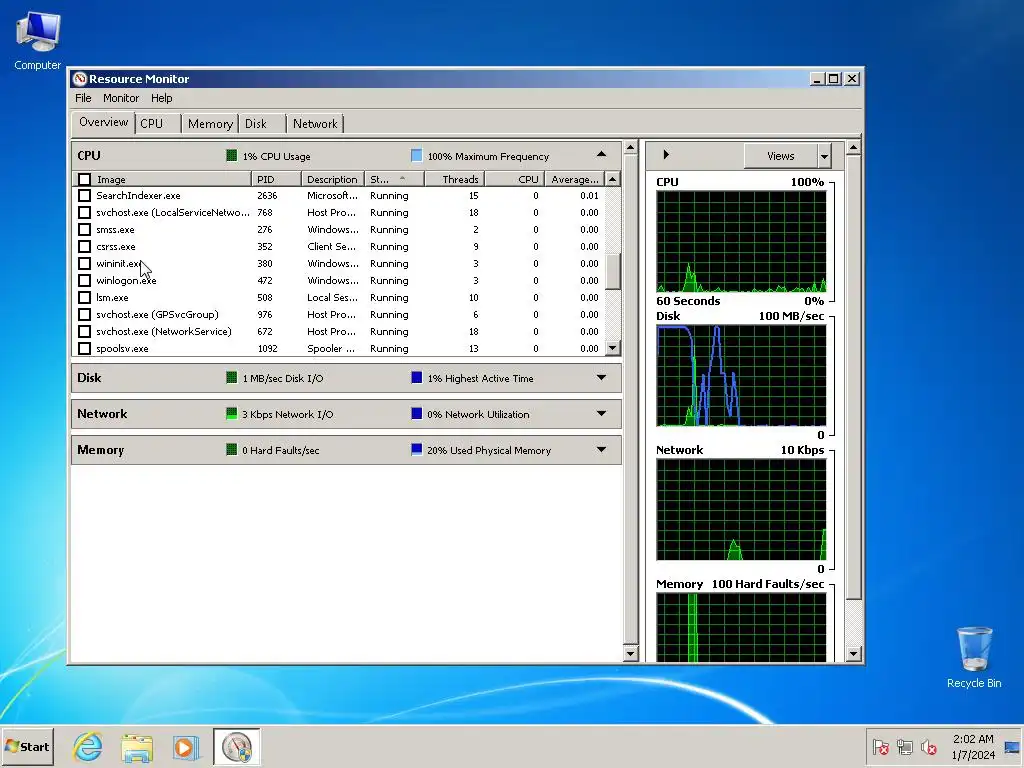Click the process list scroll down arrow
The height and width of the screenshot is (768, 1024).
[x=613, y=348]
